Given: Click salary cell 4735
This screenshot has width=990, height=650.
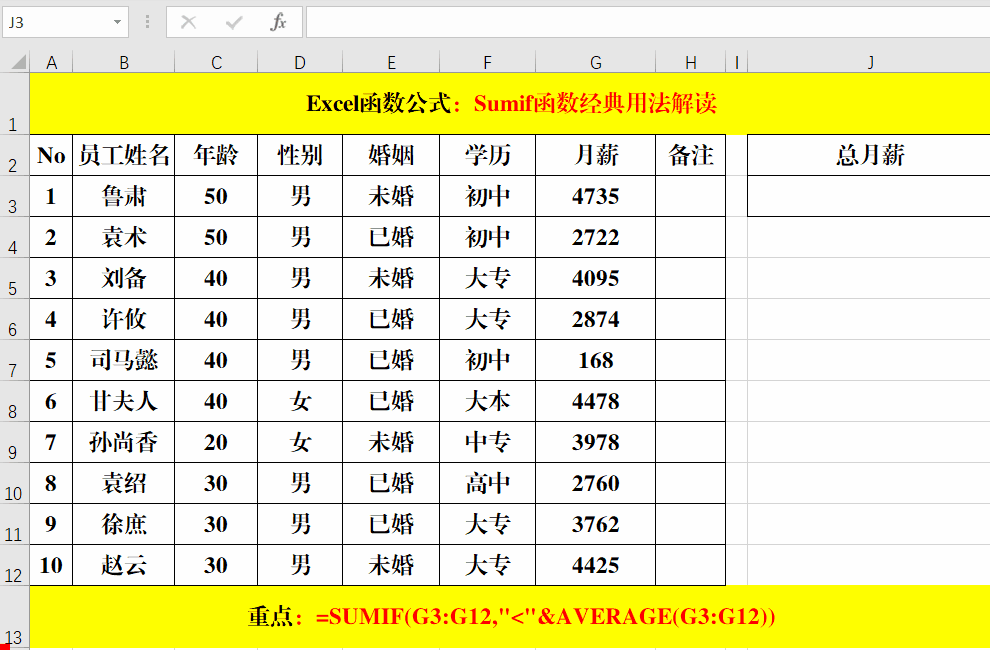Looking at the screenshot, I should [x=595, y=196].
